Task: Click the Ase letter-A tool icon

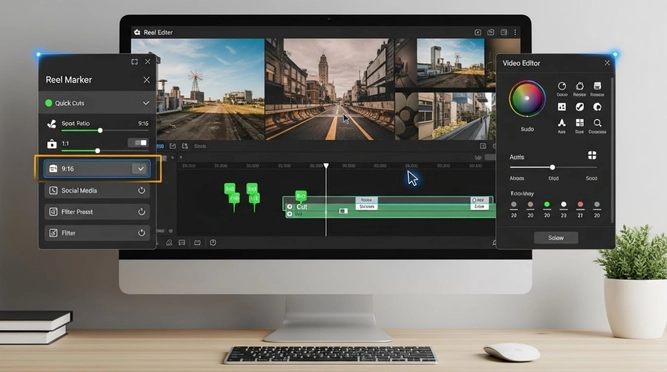Action: (562, 123)
